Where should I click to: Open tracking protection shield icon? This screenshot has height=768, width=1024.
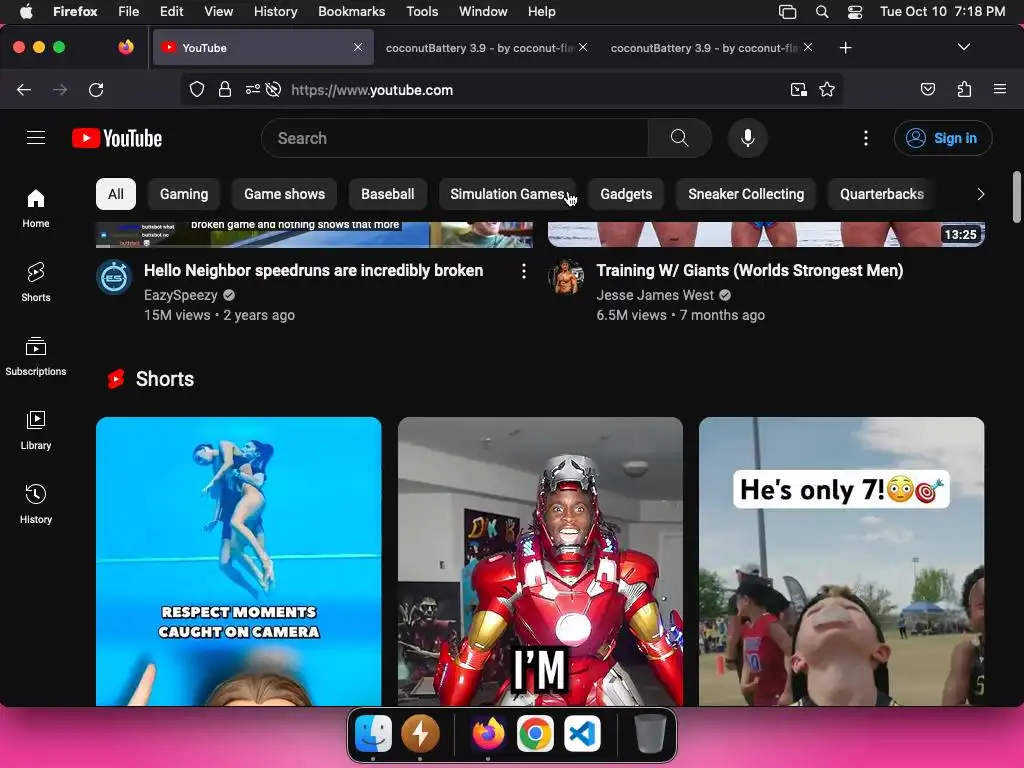pos(197,89)
